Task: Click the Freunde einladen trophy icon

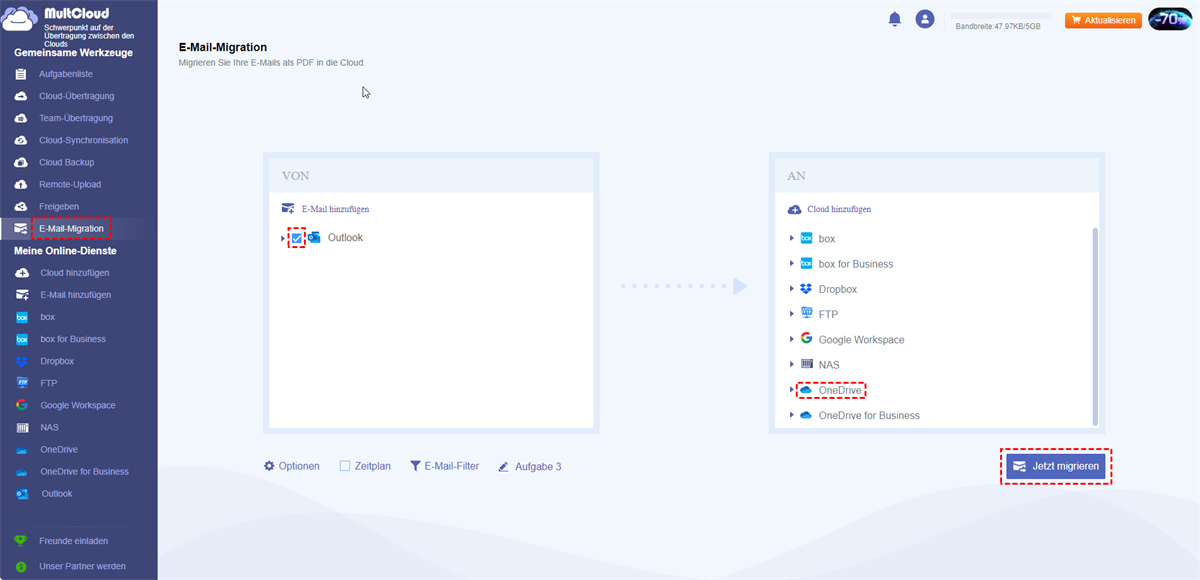Action: (21, 541)
